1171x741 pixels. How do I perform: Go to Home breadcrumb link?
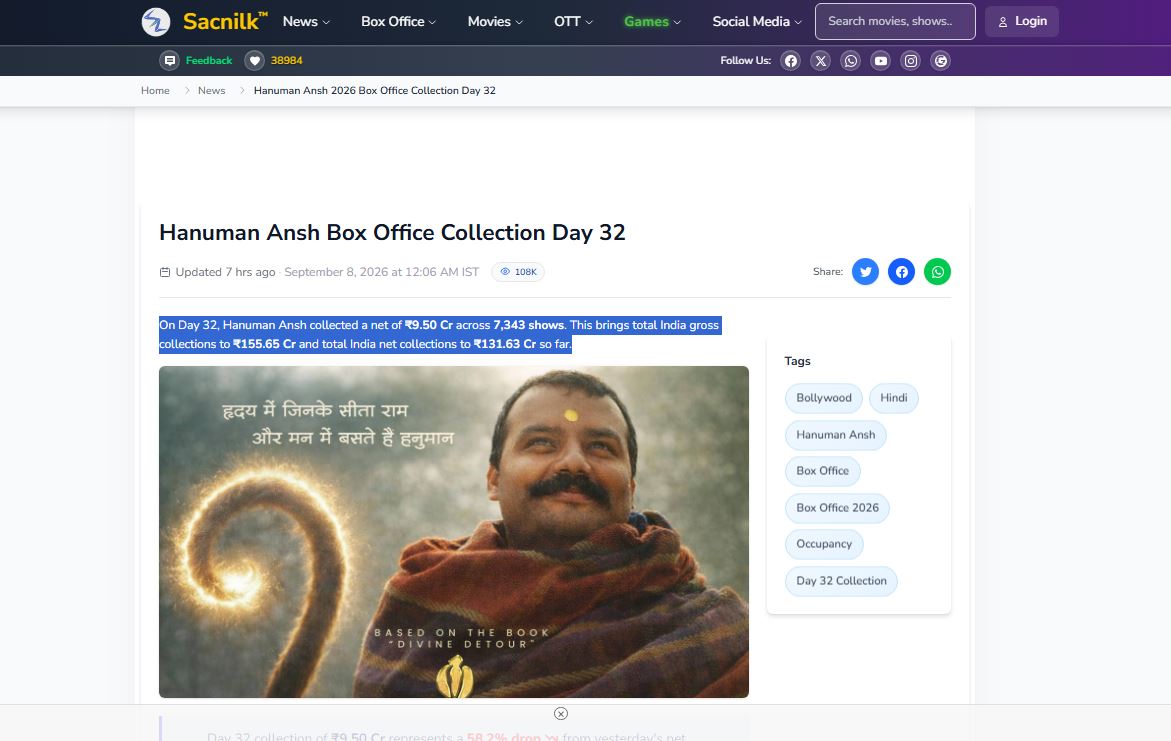155,90
